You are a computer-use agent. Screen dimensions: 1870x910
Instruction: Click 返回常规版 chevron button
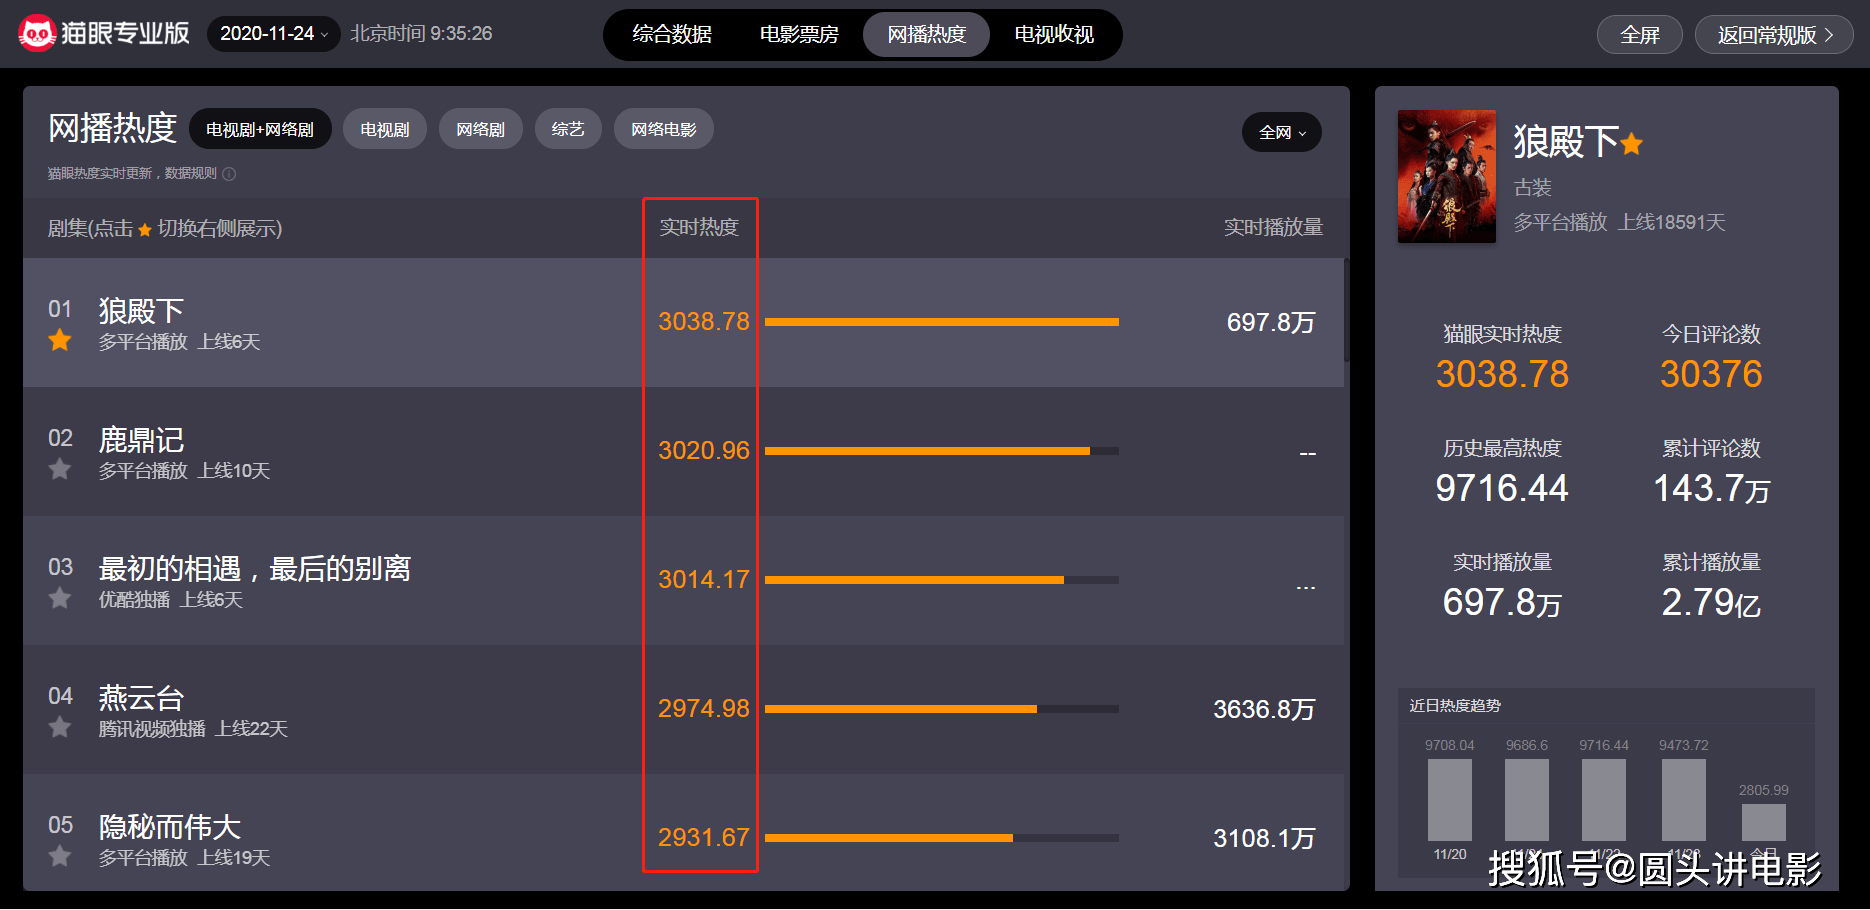1774,35
